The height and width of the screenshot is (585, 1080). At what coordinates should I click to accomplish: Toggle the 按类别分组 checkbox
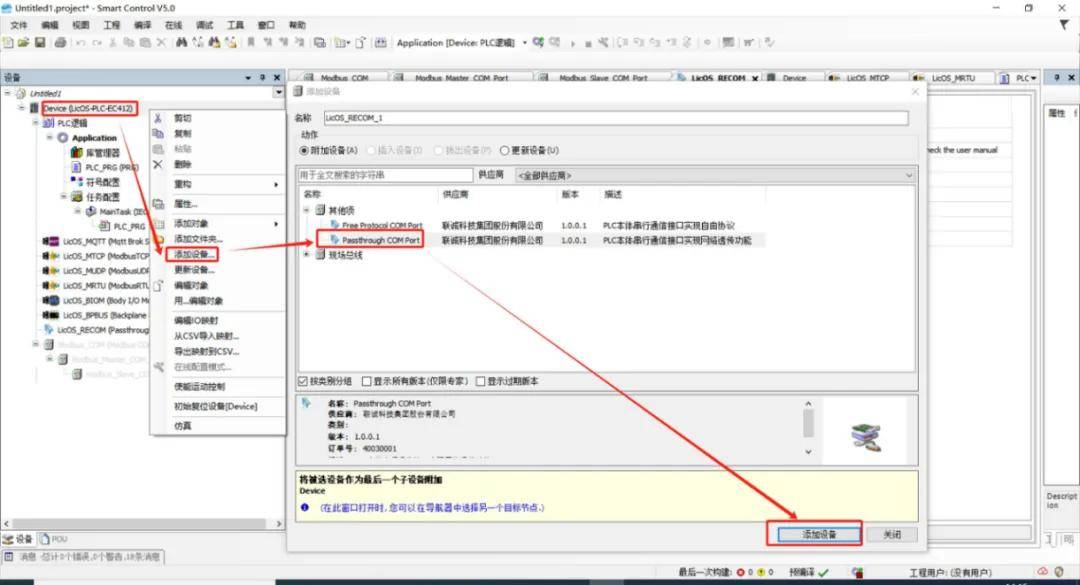click(304, 381)
